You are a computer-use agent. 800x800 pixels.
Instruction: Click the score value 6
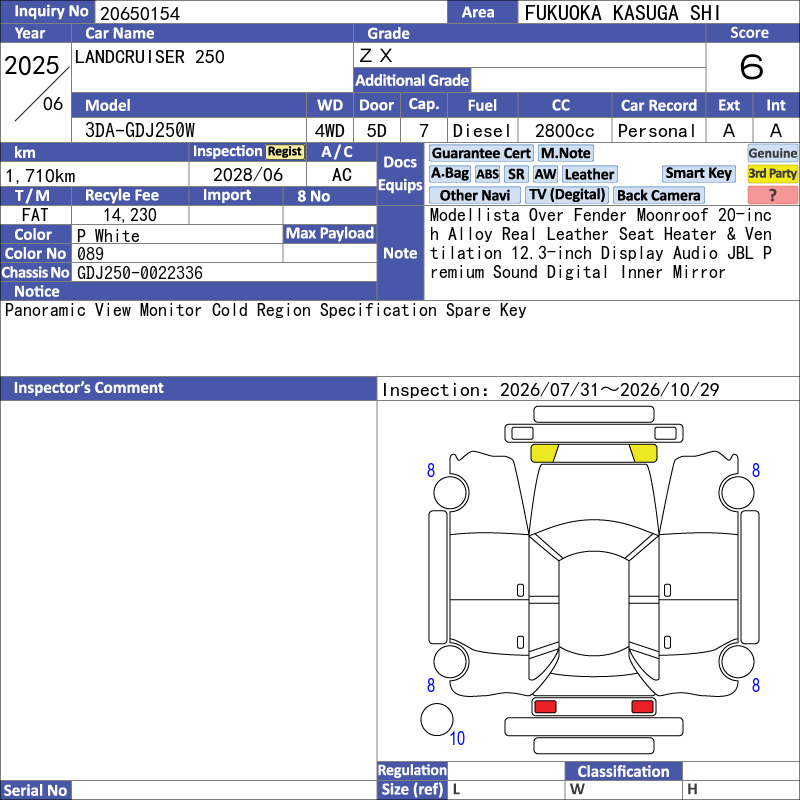point(752,67)
